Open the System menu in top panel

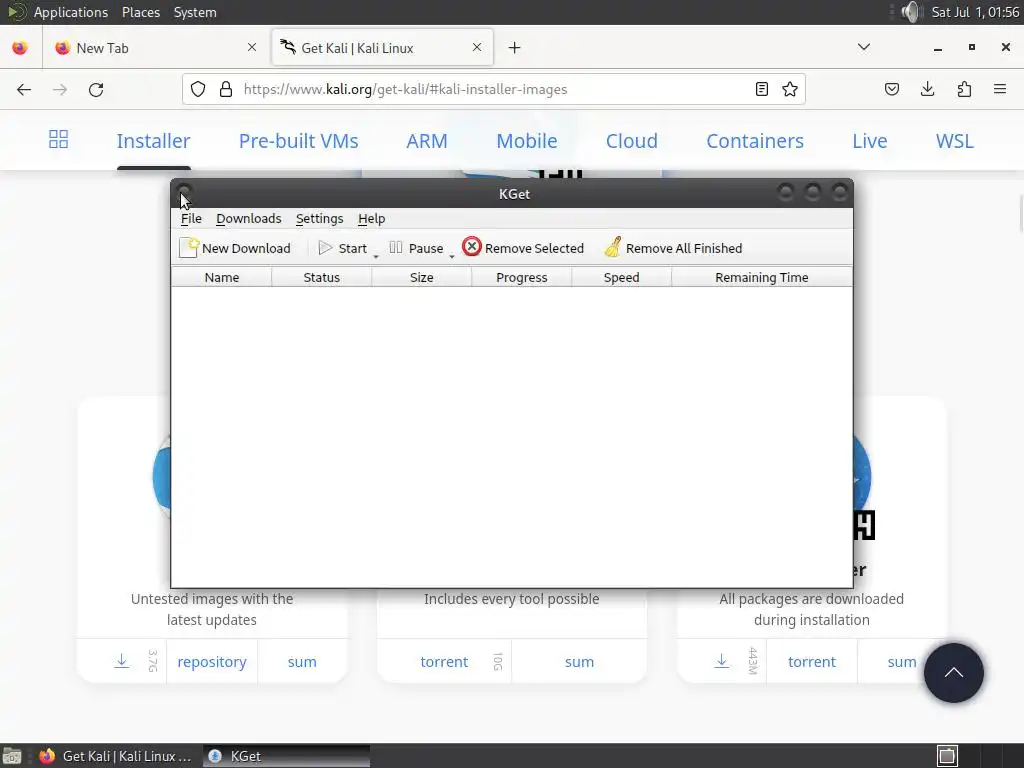pyautogui.click(x=195, y=12)
